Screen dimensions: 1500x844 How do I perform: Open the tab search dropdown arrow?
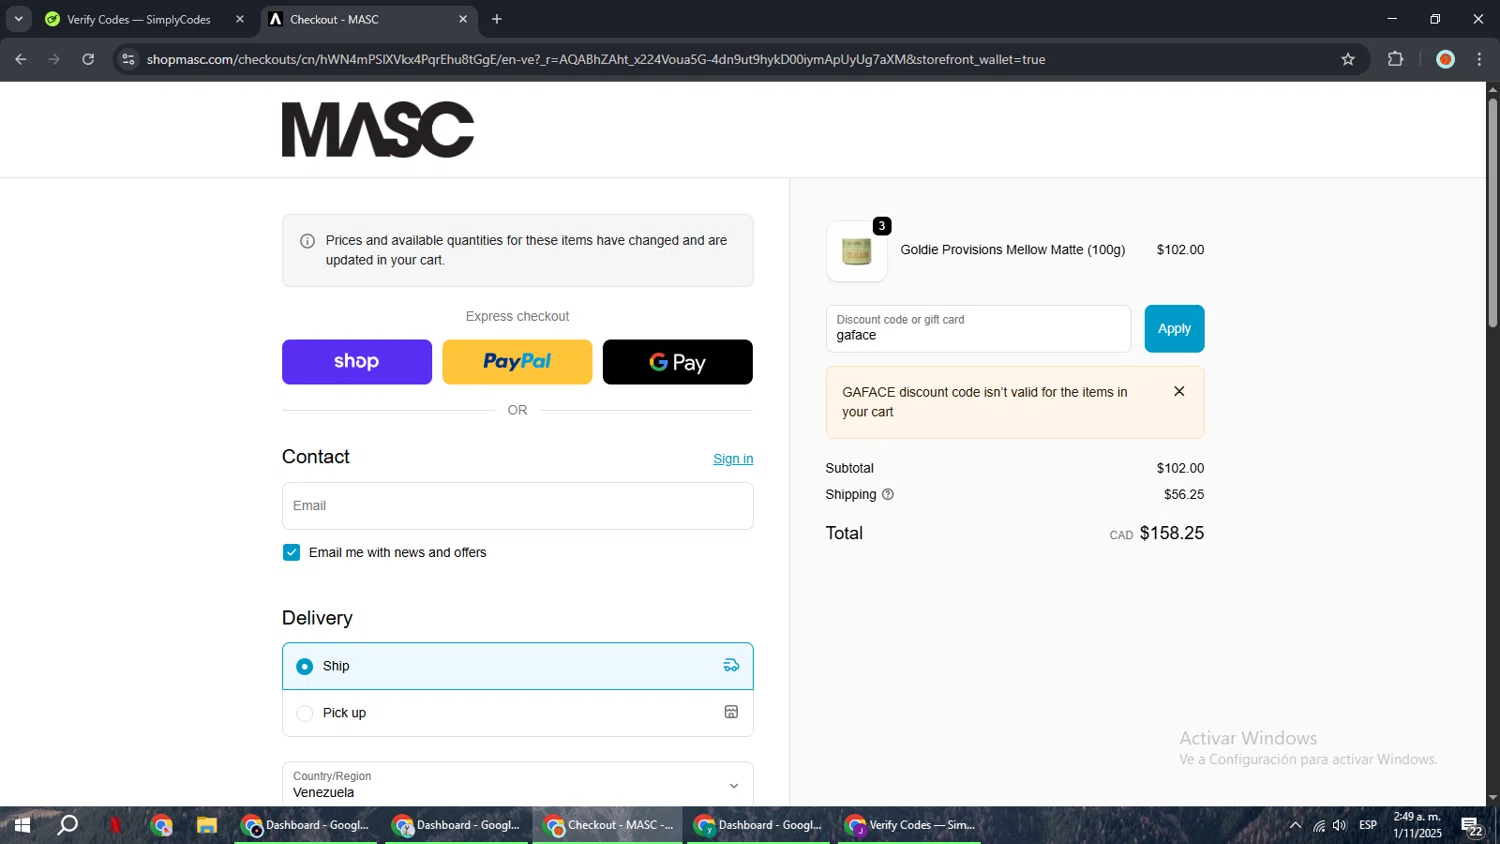pyautogui.click(x=18, y=19)
